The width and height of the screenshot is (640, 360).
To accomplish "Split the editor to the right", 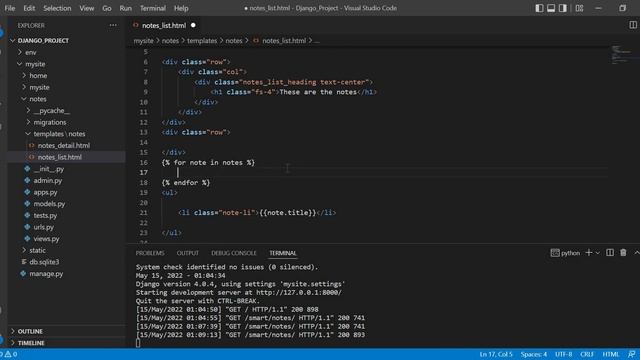I will (x=633, y=25).
